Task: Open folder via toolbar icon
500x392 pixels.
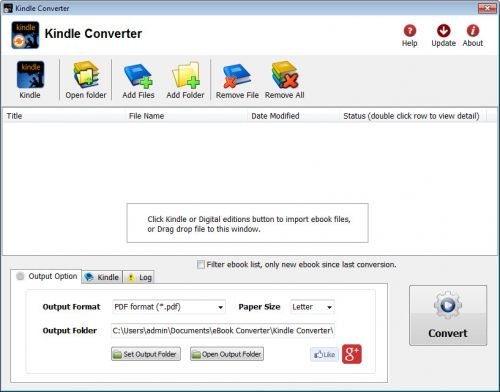Action: point(86,74)
